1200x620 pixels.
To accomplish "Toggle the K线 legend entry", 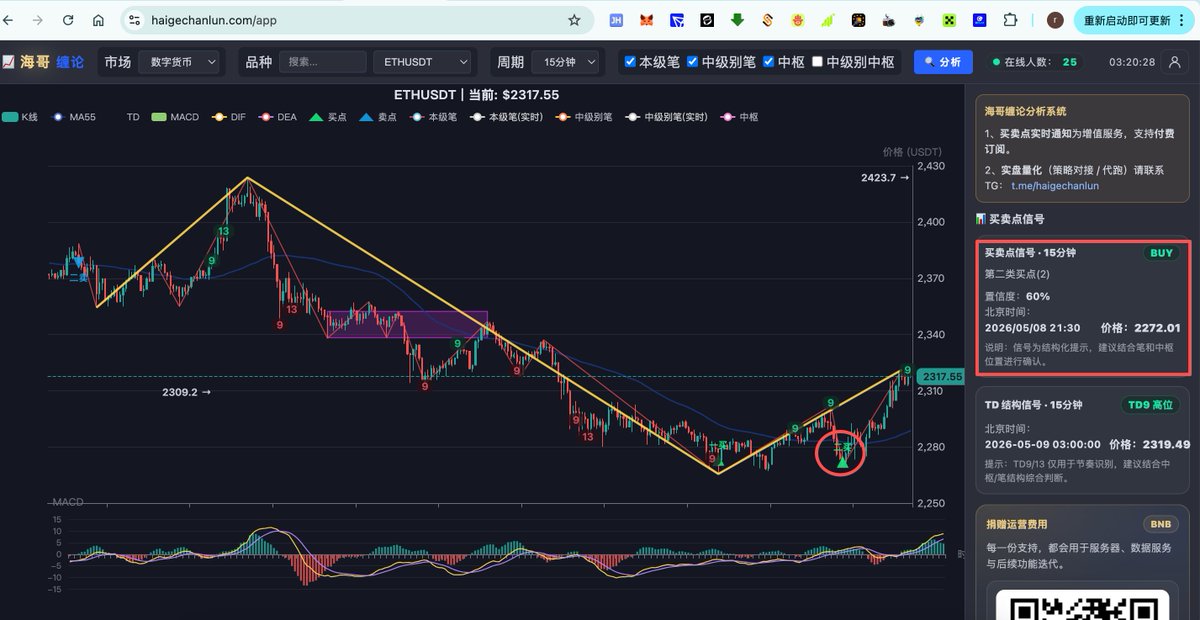I will click(20, 117).
